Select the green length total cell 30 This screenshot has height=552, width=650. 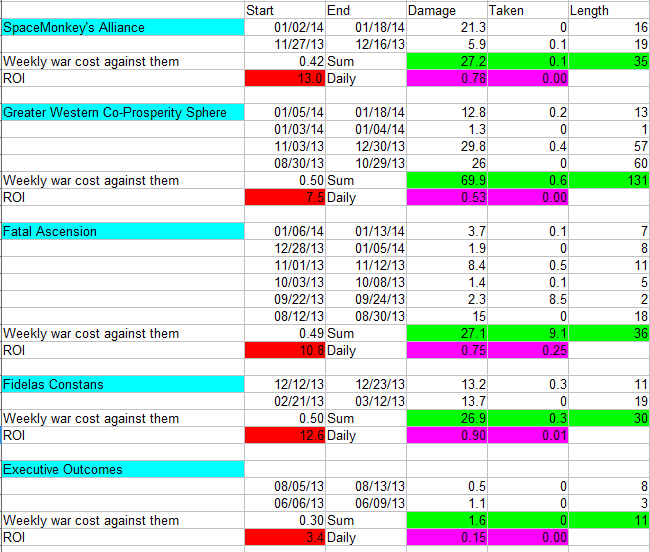609,418
